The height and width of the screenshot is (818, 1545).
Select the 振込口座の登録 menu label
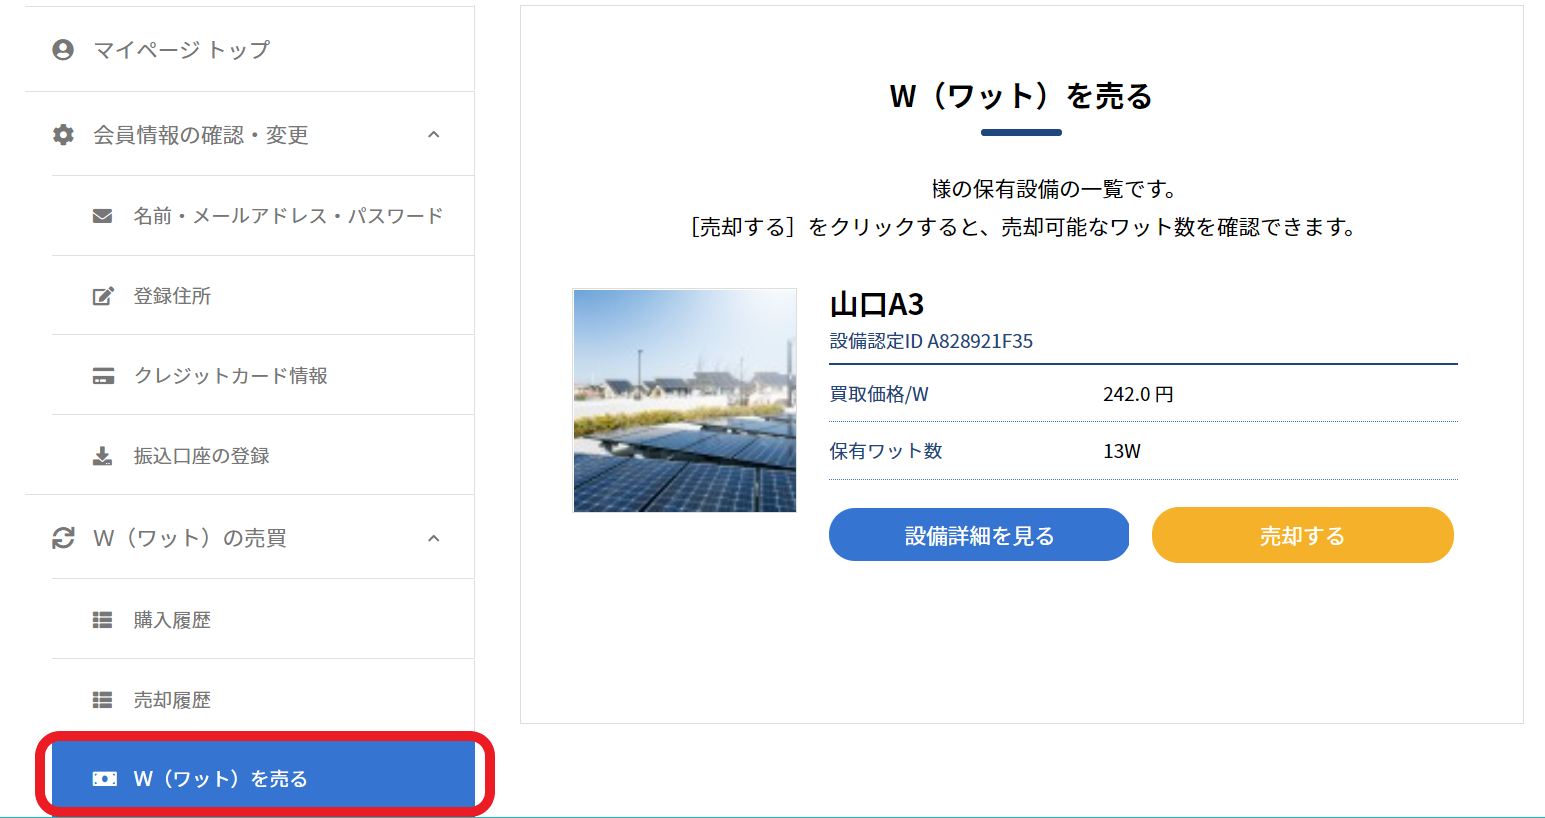[x=202, y=456]
